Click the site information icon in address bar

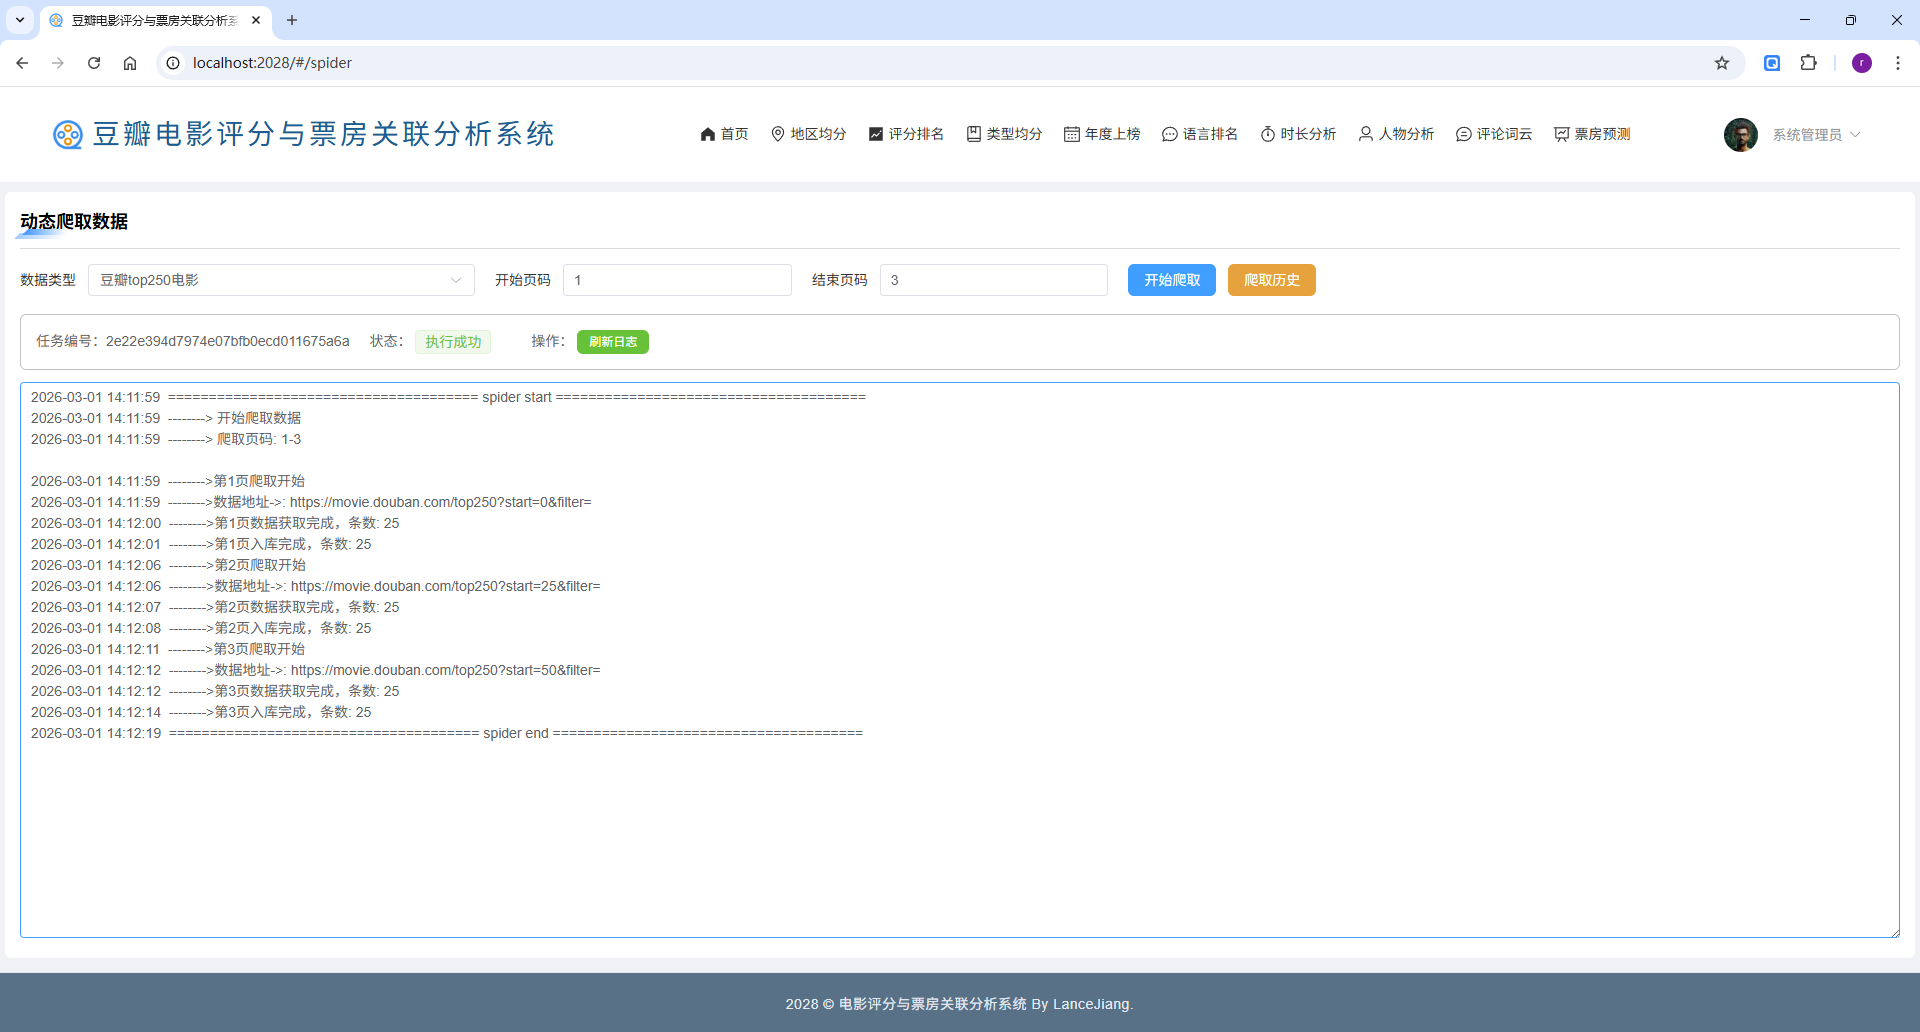pyautogui.click(x=173, y=63)
